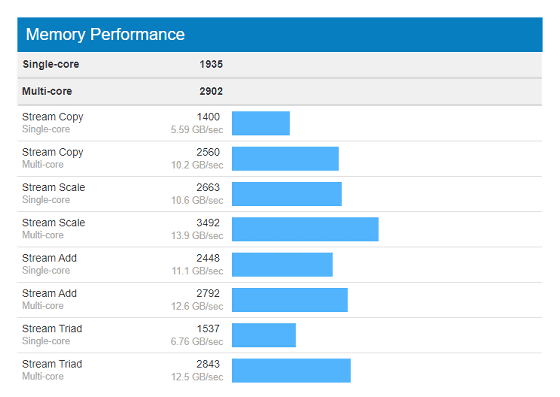This screenshot has width=560, height=397.
Task: Click the Memory Performance header title
Action: pos(105,35)
